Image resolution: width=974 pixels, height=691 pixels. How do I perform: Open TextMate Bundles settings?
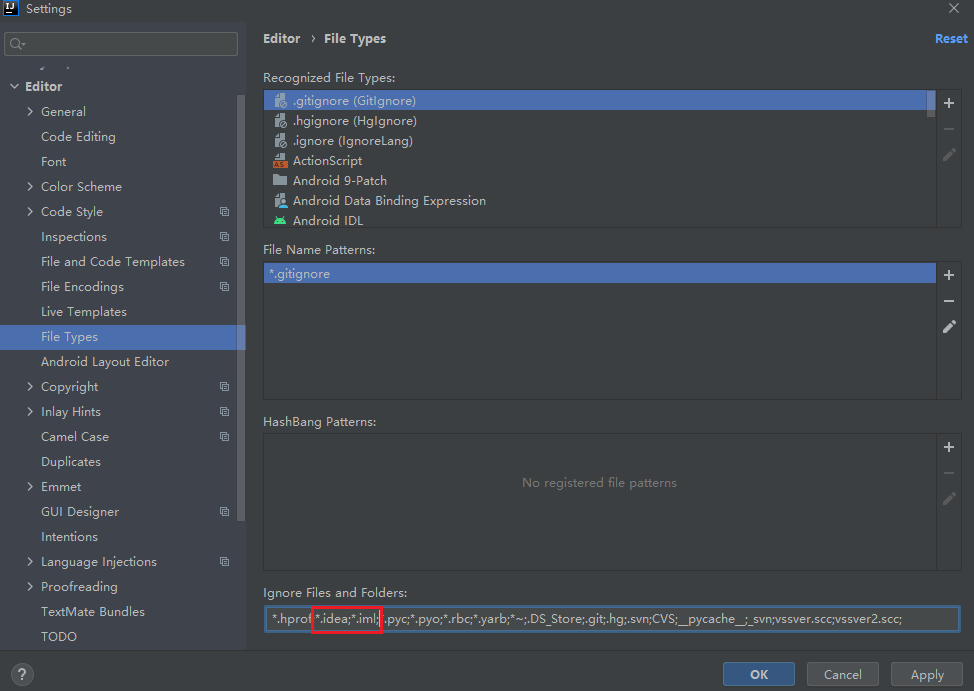coord(93,611)
